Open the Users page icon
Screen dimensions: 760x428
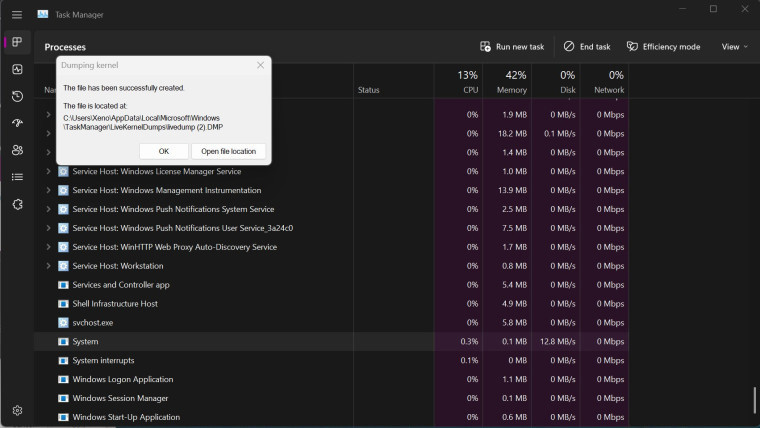(x=17, y=150)
